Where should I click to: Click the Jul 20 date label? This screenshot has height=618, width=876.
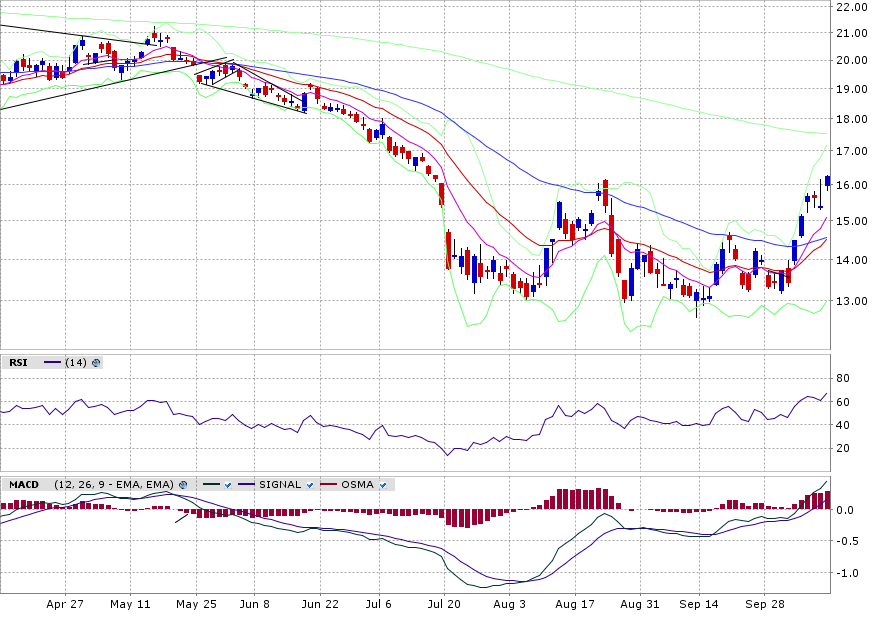444,605
